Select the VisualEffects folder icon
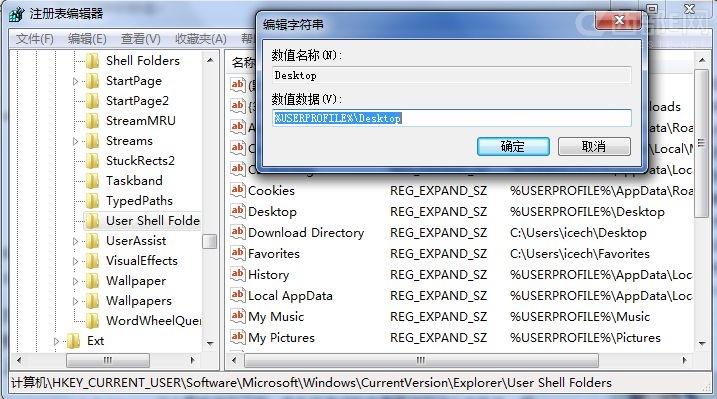 tap(92, 261)
